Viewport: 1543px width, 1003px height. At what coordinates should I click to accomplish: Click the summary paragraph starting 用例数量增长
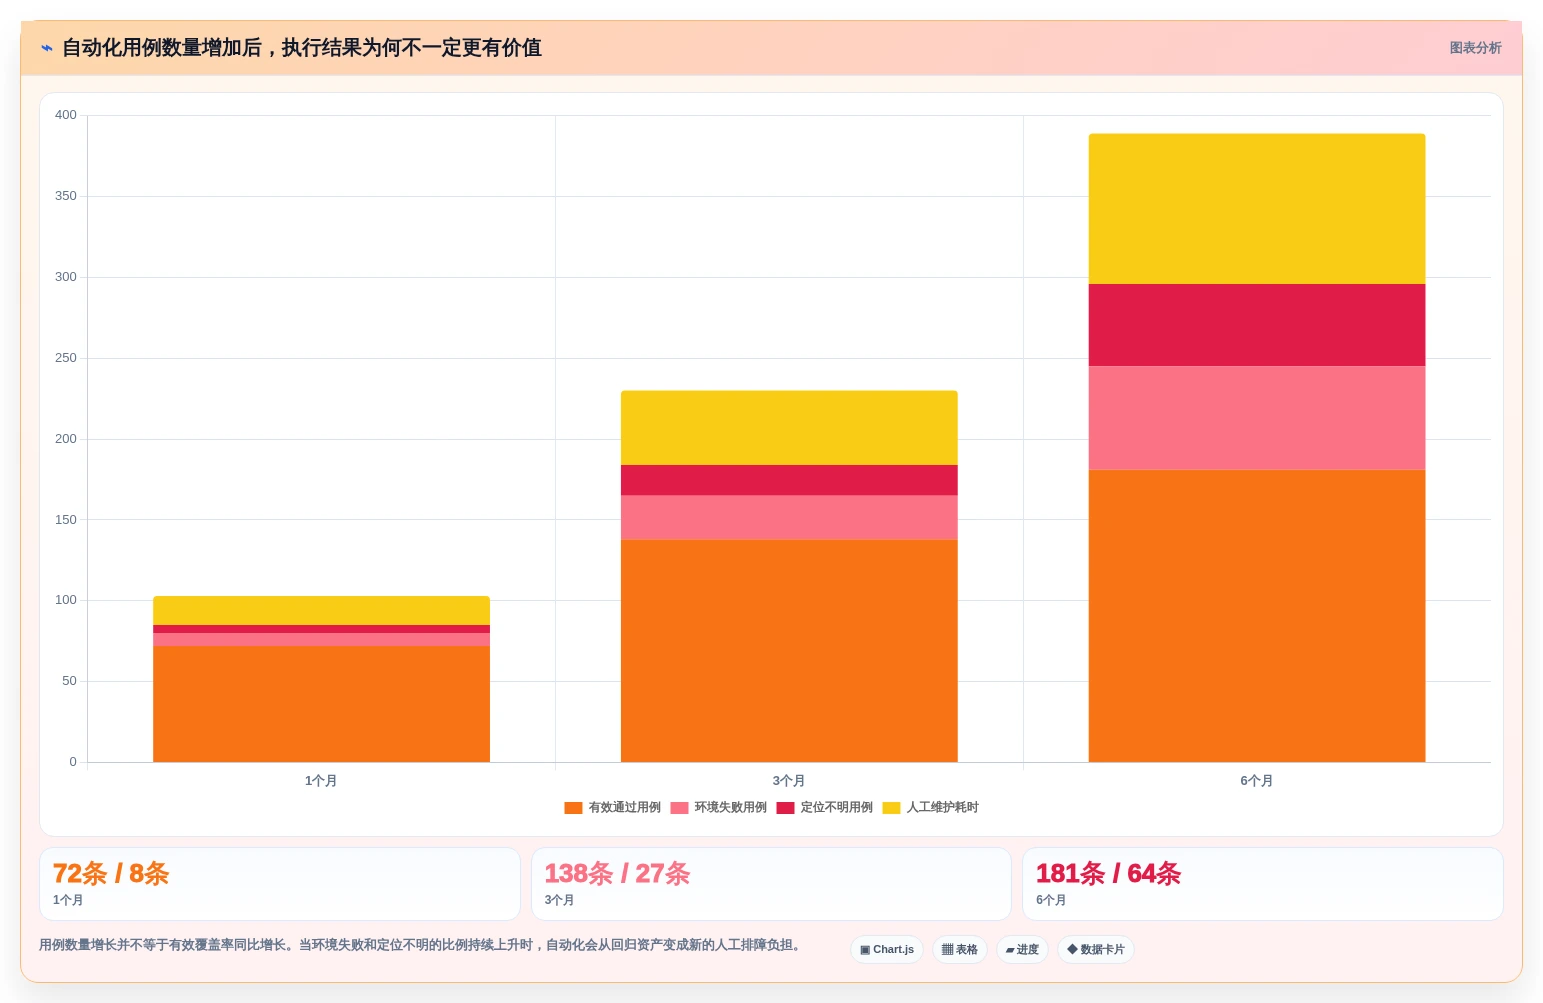tap(422, 945)
